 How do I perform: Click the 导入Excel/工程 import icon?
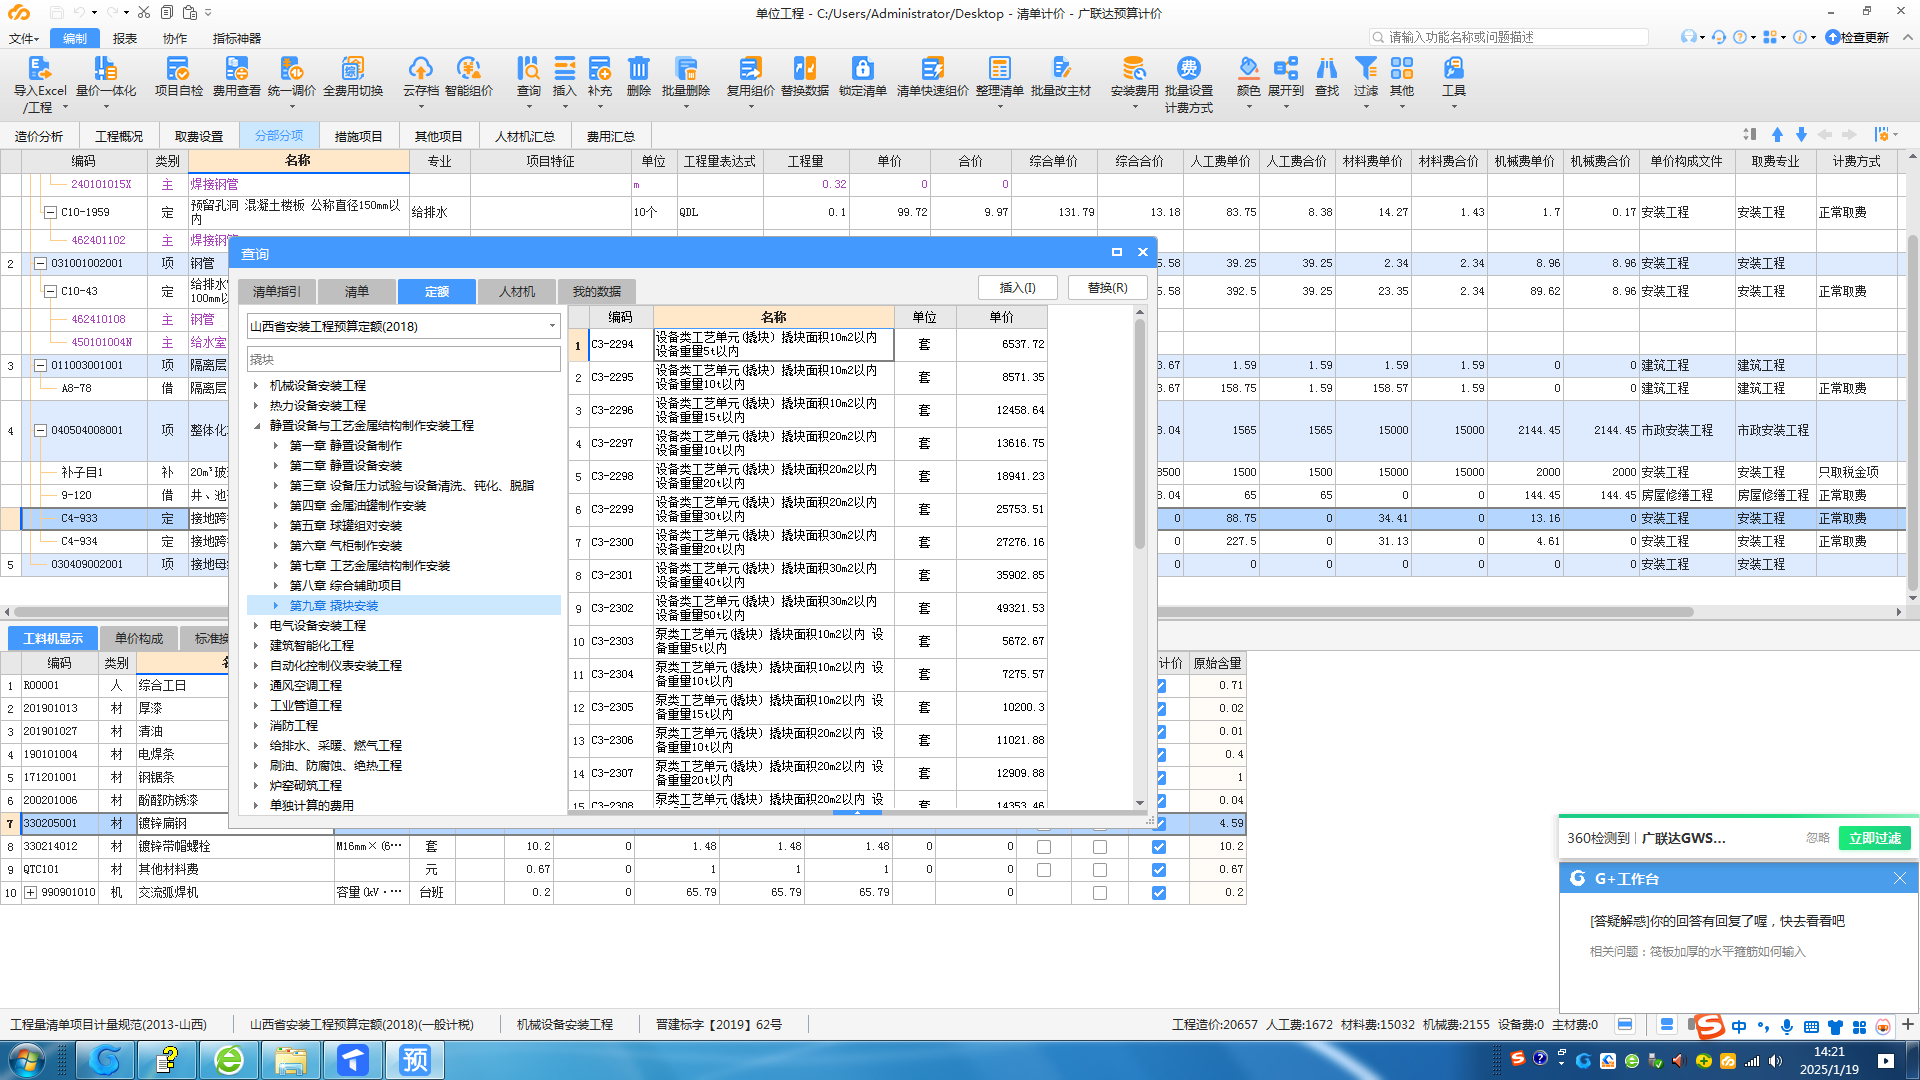click(x=39, y=70)
